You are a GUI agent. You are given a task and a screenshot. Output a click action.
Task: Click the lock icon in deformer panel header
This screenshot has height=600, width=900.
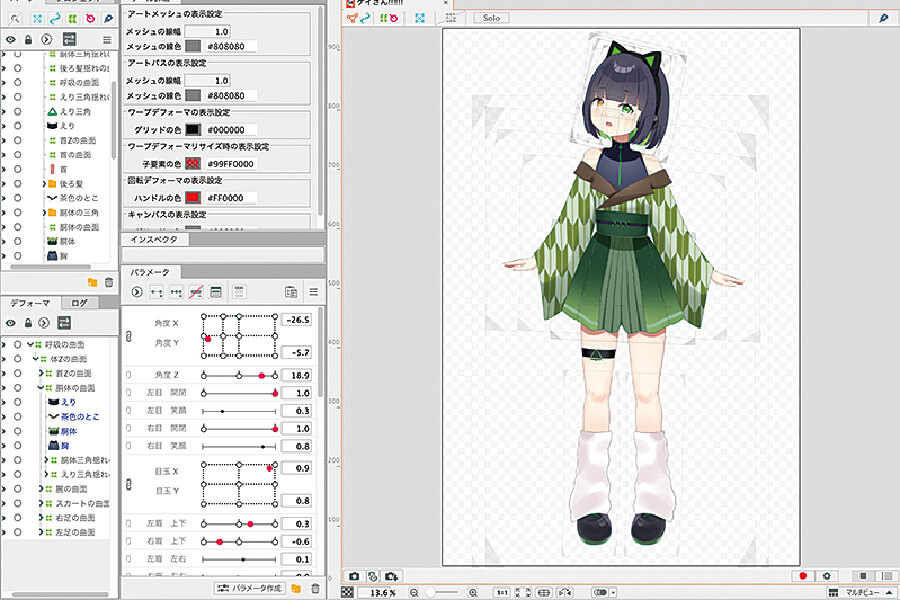point(28,322)
